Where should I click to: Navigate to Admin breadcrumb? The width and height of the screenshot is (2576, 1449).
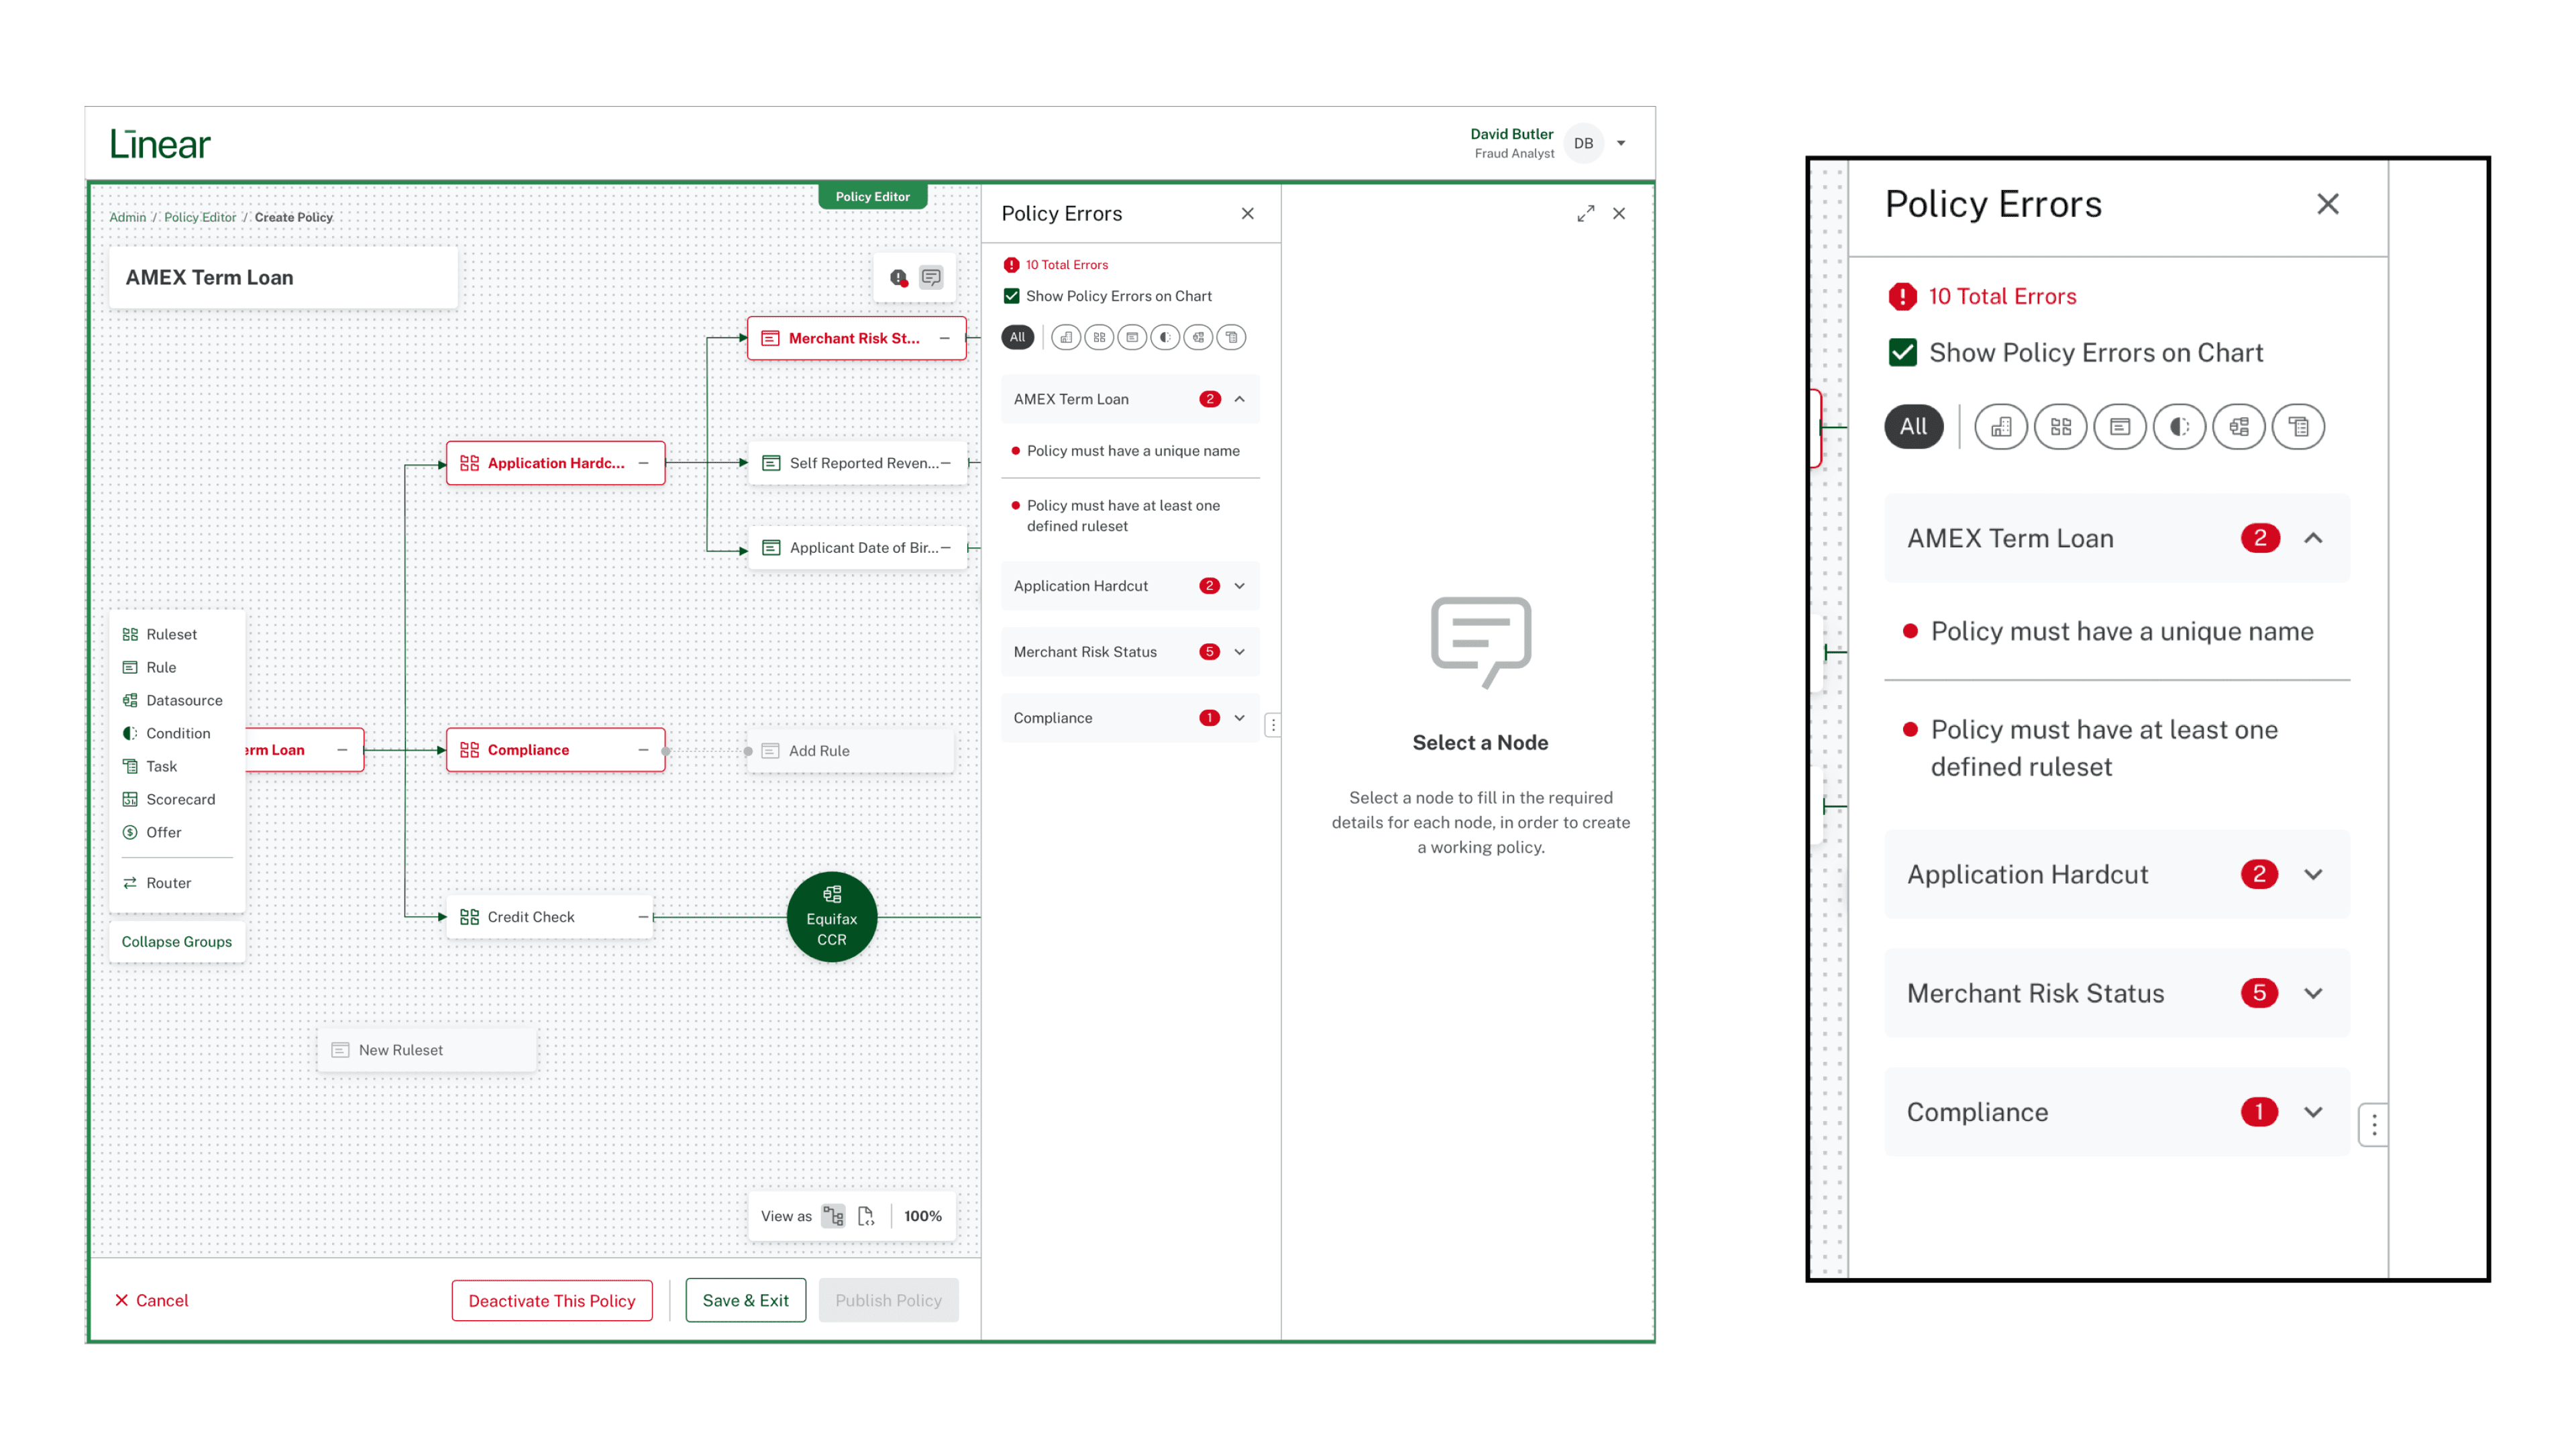click(x=127, y=217)
